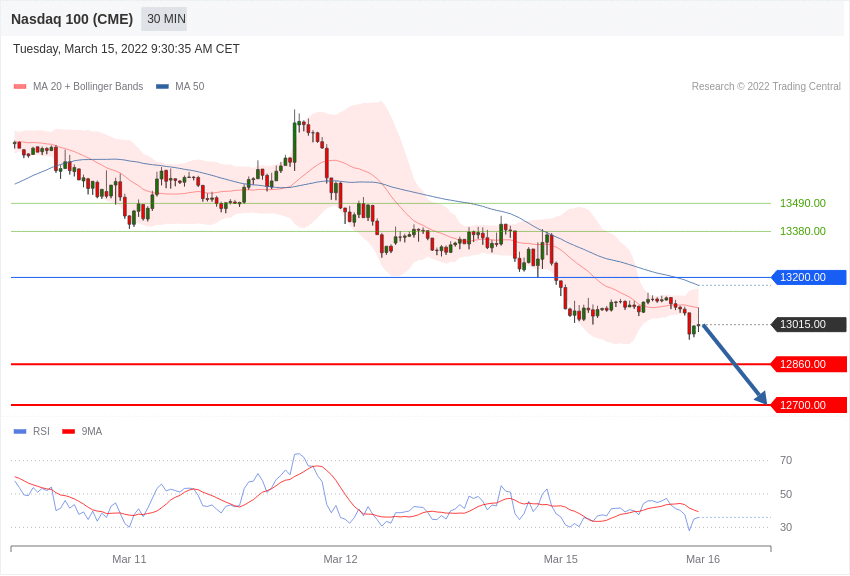Click the Mar 15 date marker

tap(561, 559)
